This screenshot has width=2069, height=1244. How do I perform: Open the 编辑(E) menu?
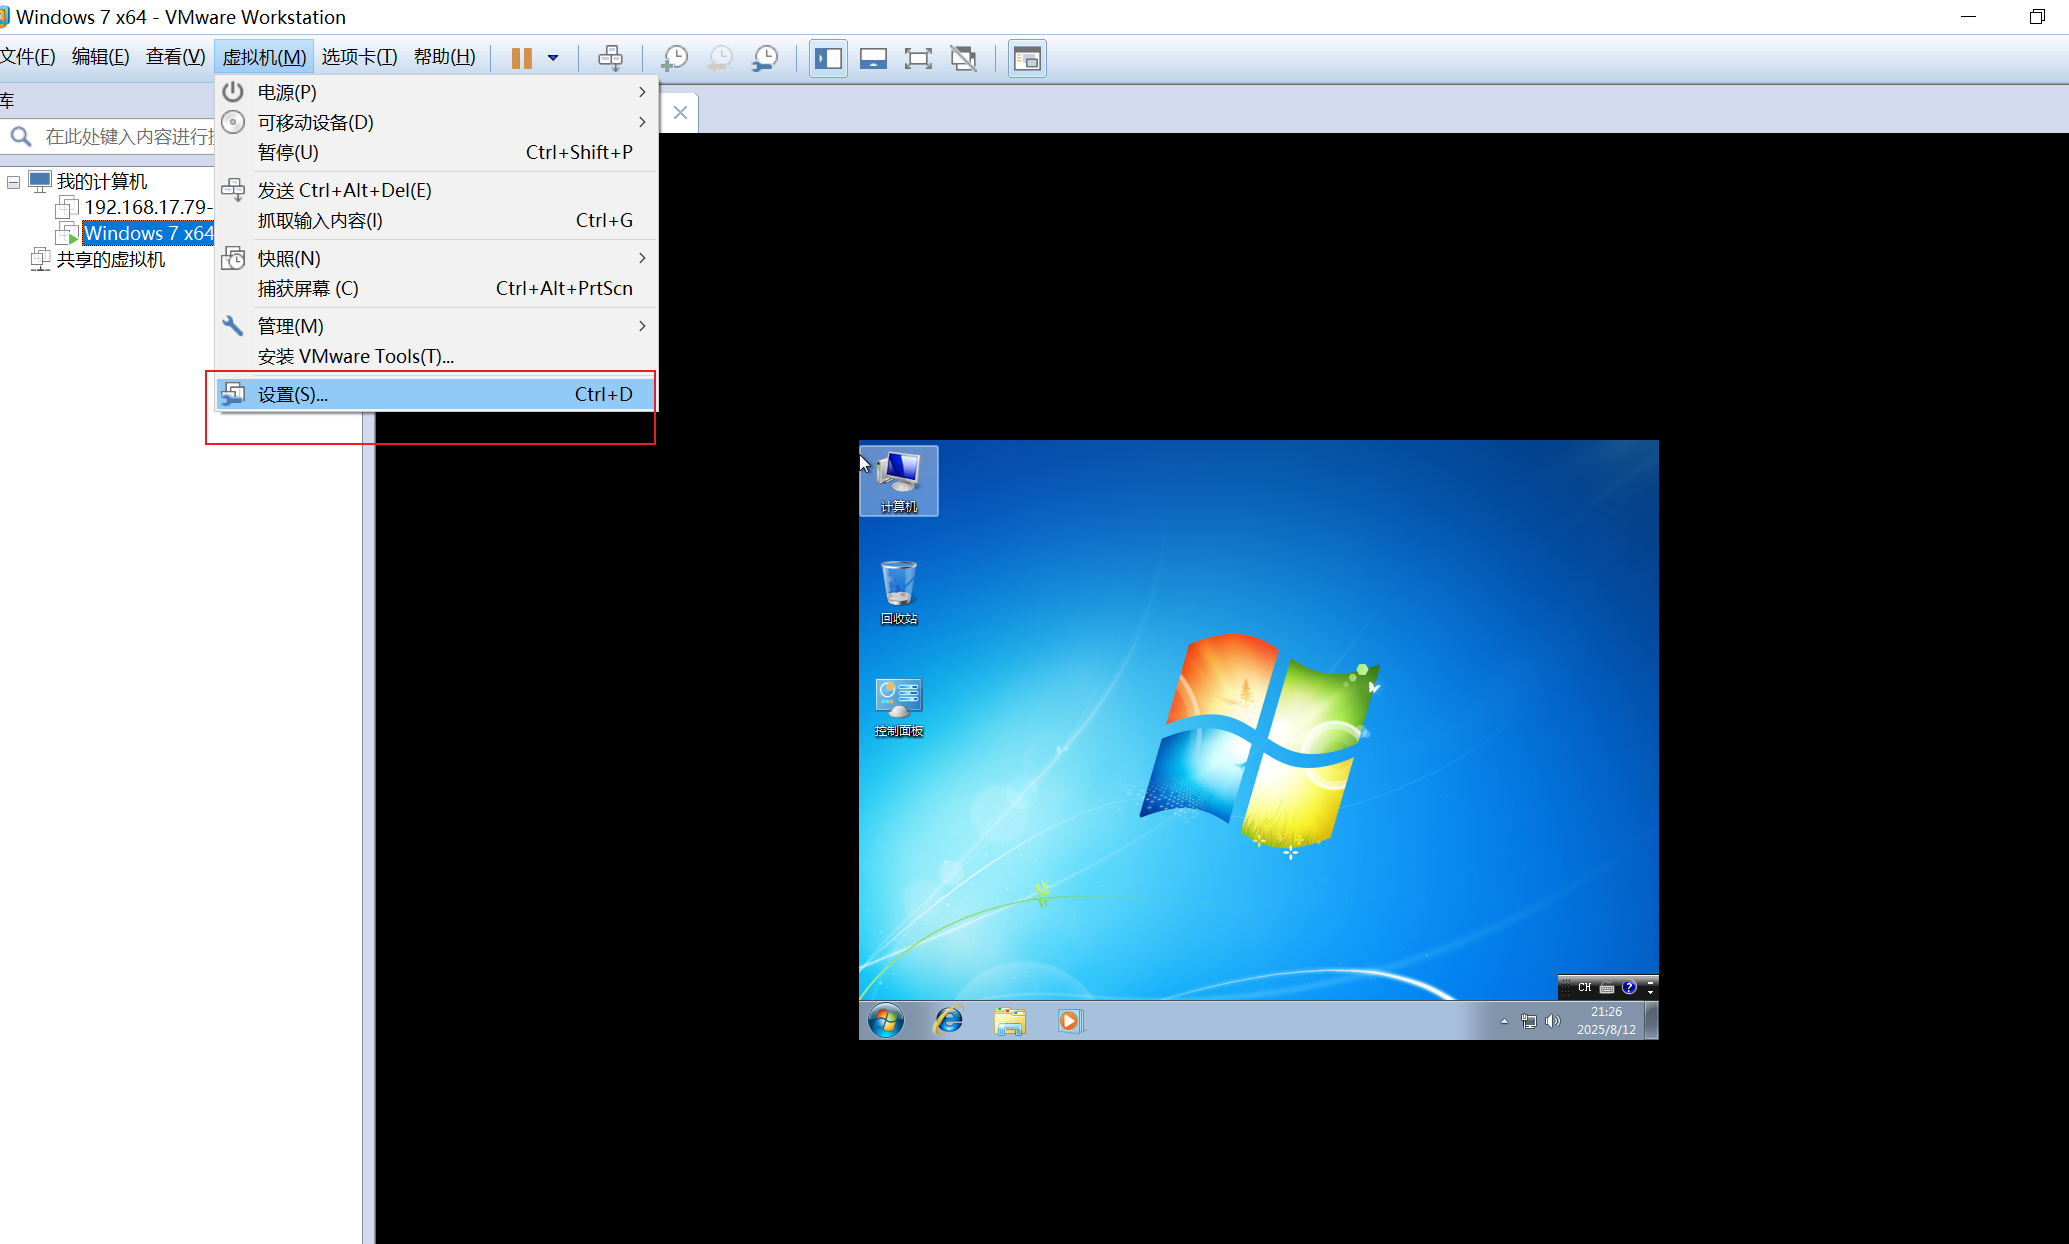click(100, 57)
